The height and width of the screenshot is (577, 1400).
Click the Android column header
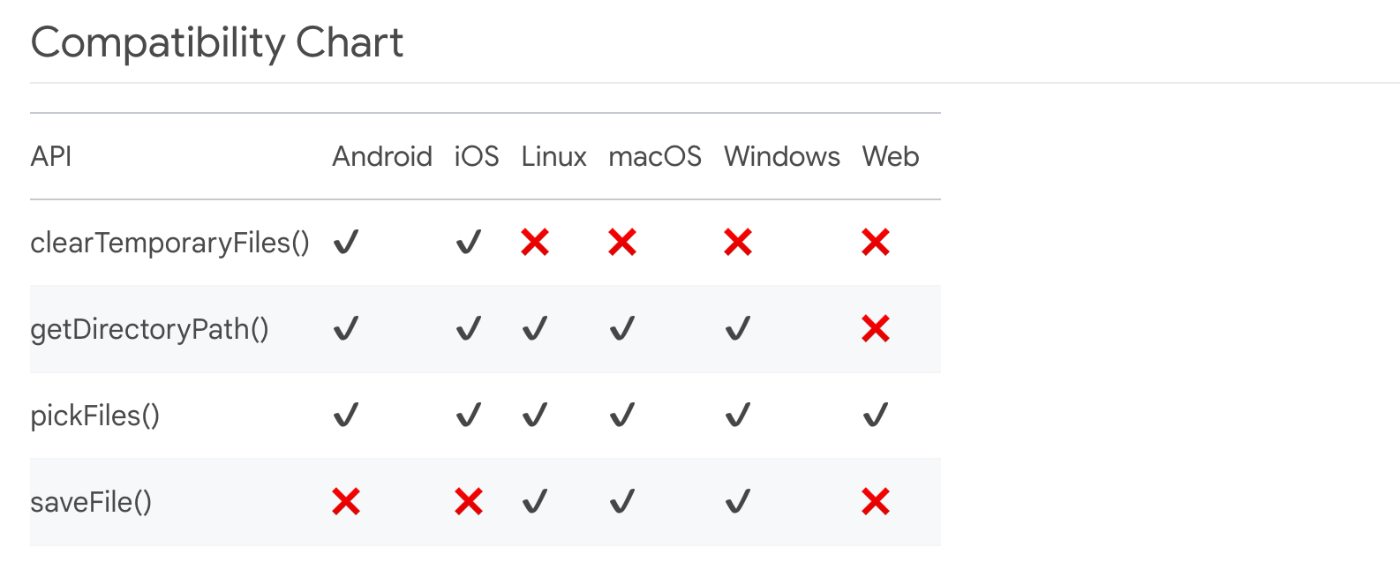click(382, 157)
